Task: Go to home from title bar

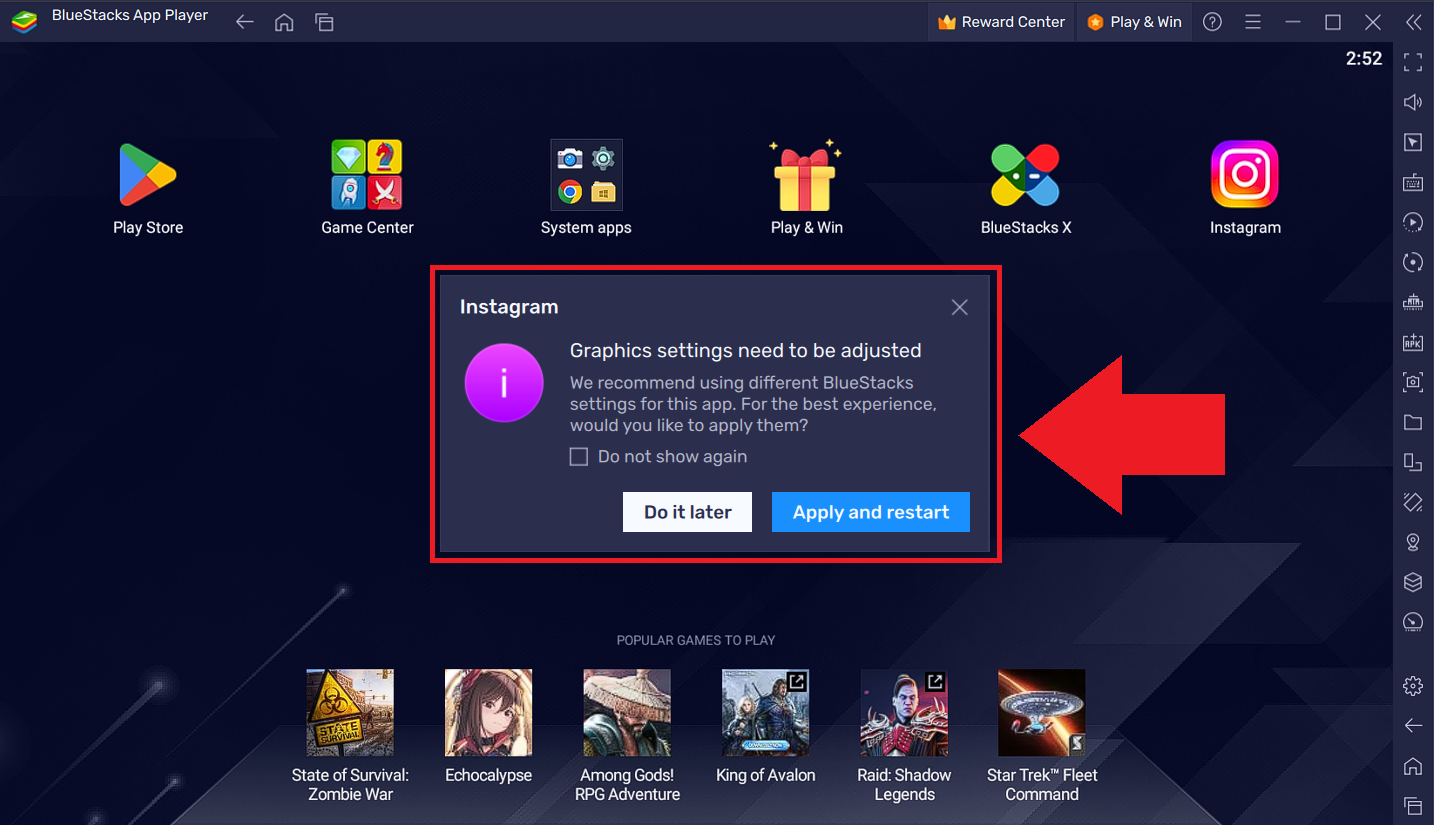Action: tap(284, 22)
